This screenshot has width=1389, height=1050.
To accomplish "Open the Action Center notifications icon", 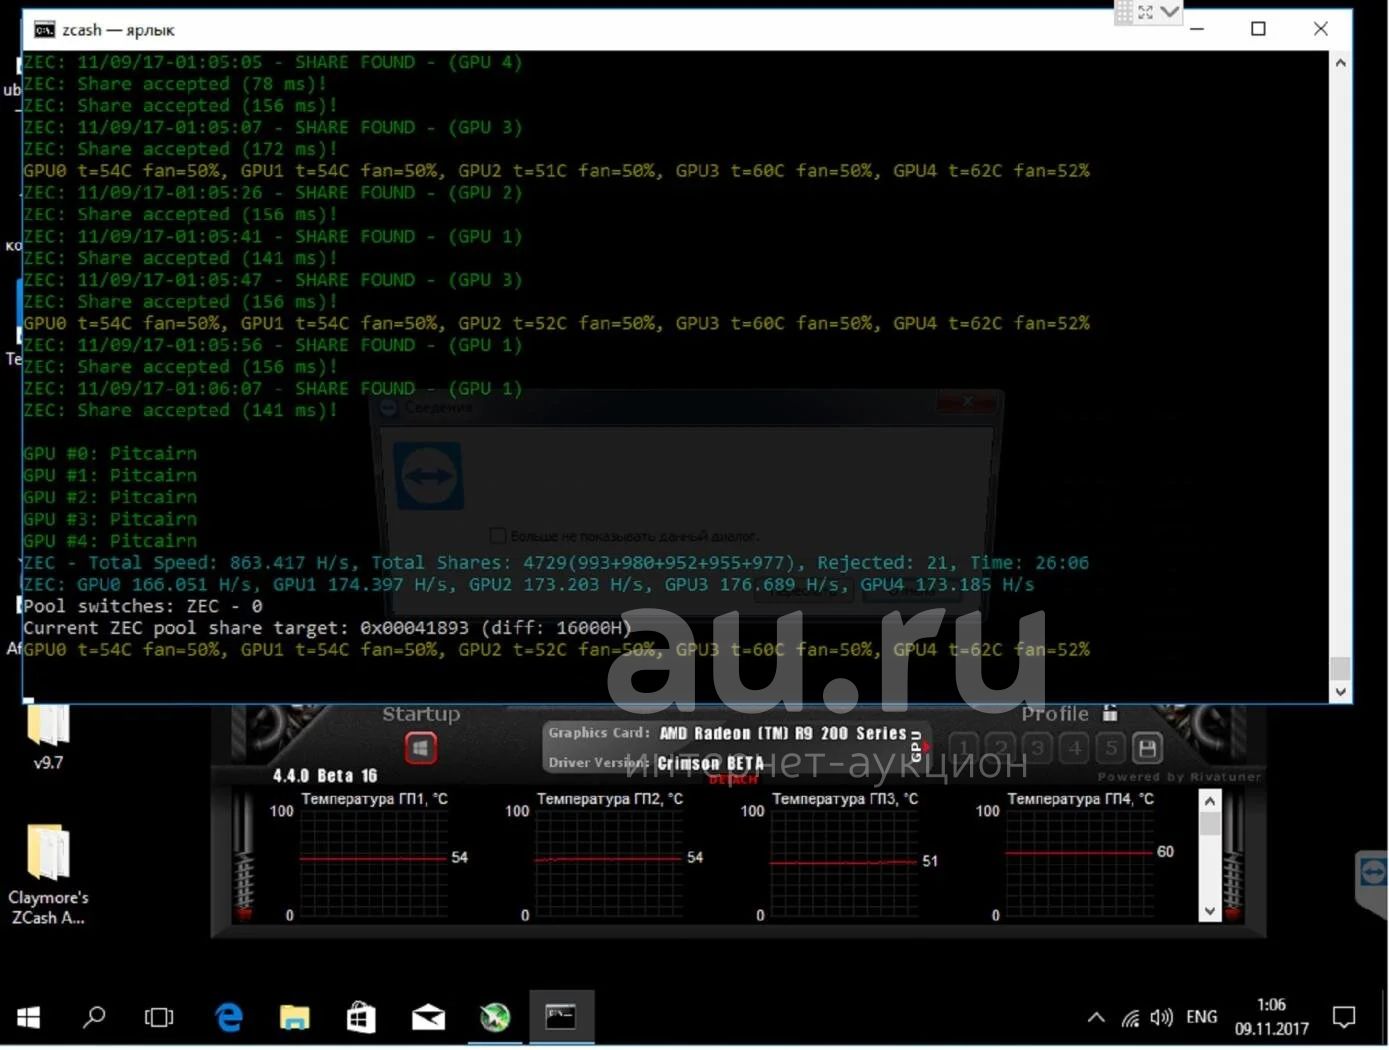I will point(1344,1018).
